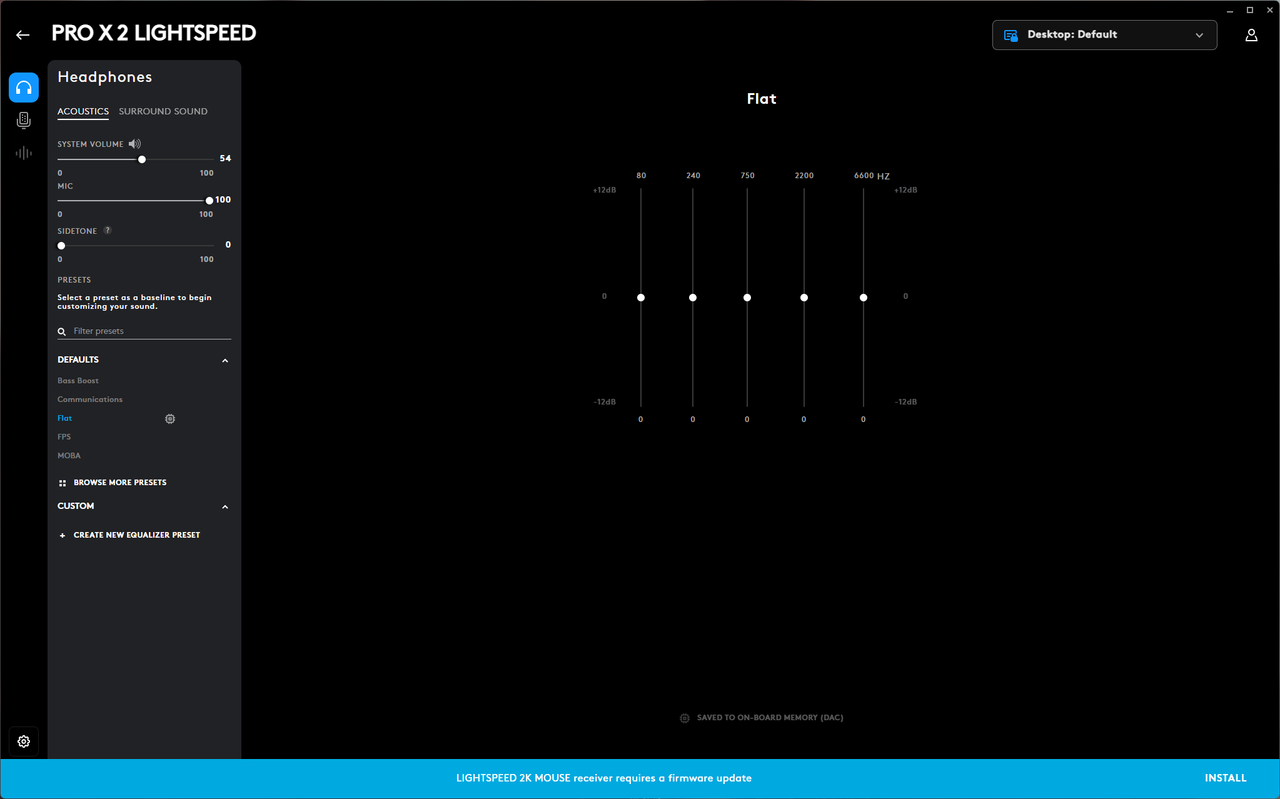Click the Headphones panel heading
The width and height of the screenshot is (1280, 799).
coord(105,77)
